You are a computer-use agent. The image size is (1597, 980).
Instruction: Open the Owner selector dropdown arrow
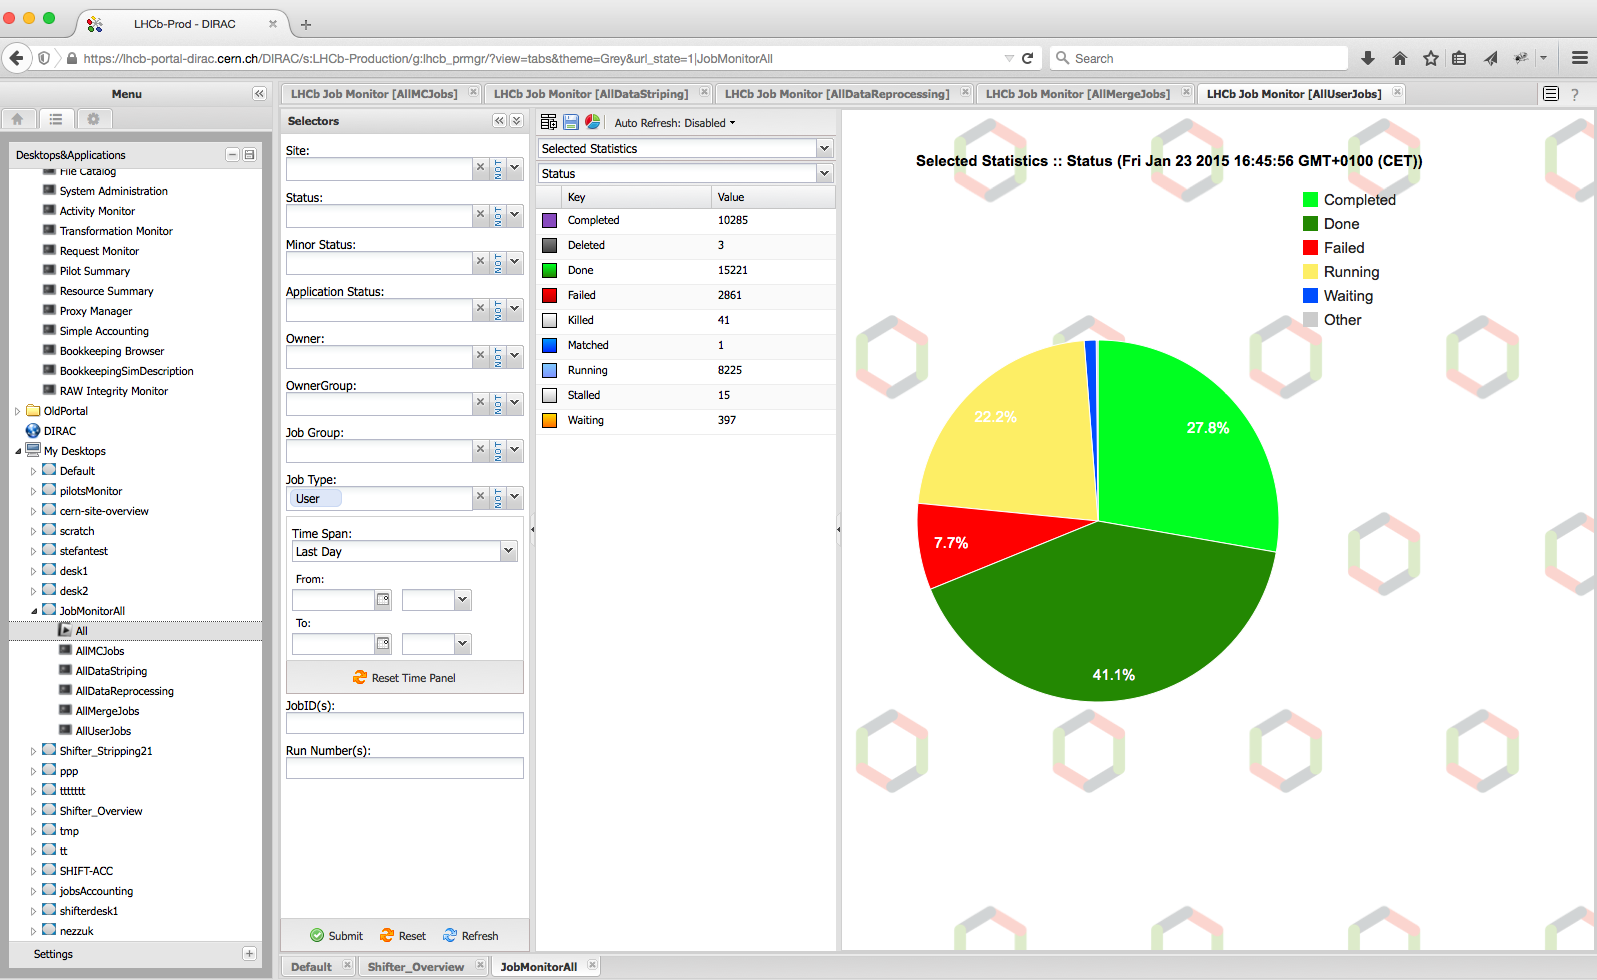click(x=515, y=356)
